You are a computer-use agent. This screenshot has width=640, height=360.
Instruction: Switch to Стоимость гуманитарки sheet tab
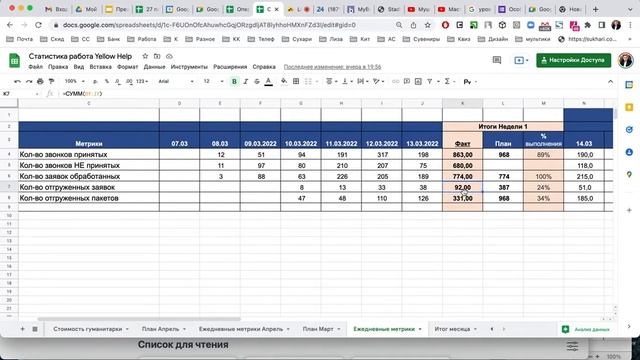(90, 329)
